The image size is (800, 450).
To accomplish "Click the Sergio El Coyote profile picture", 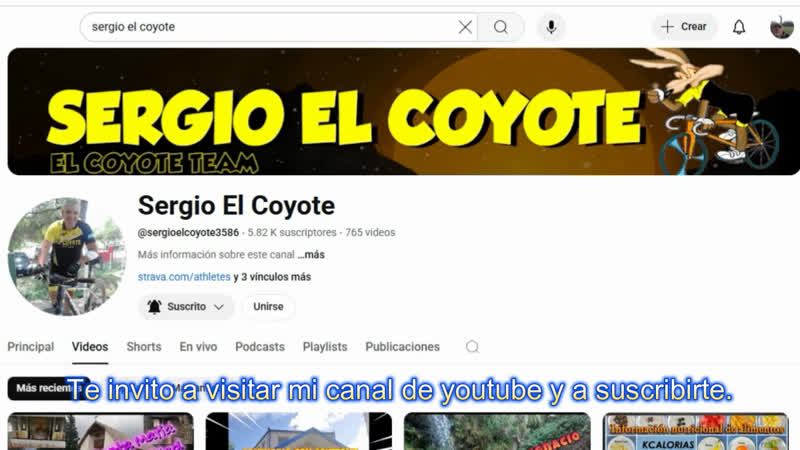I will [67, 257].
